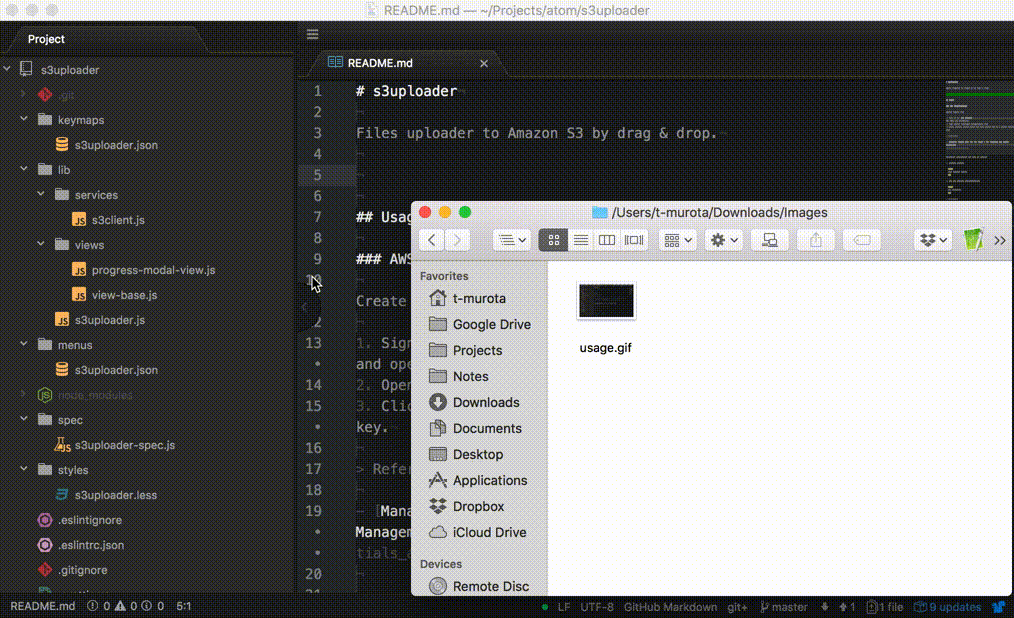Open .gitignore file
This screenshot has width=1014, height=618.
(82, 570)
